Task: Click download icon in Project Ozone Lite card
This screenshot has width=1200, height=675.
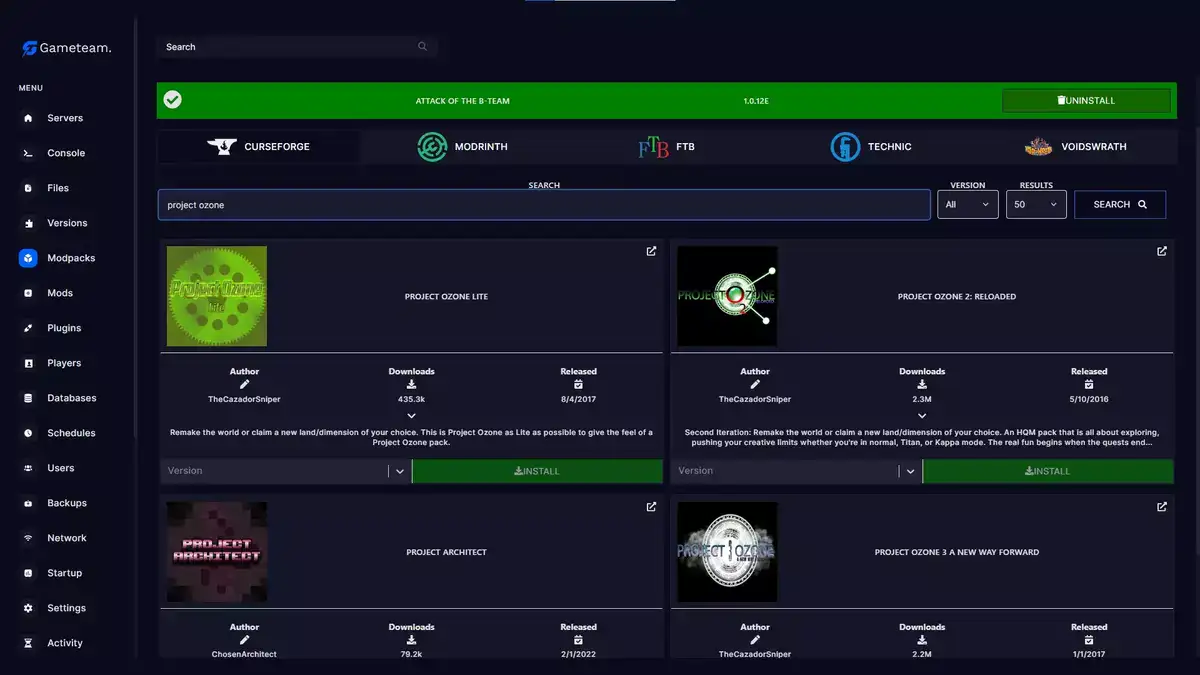Action: (412, 385)
